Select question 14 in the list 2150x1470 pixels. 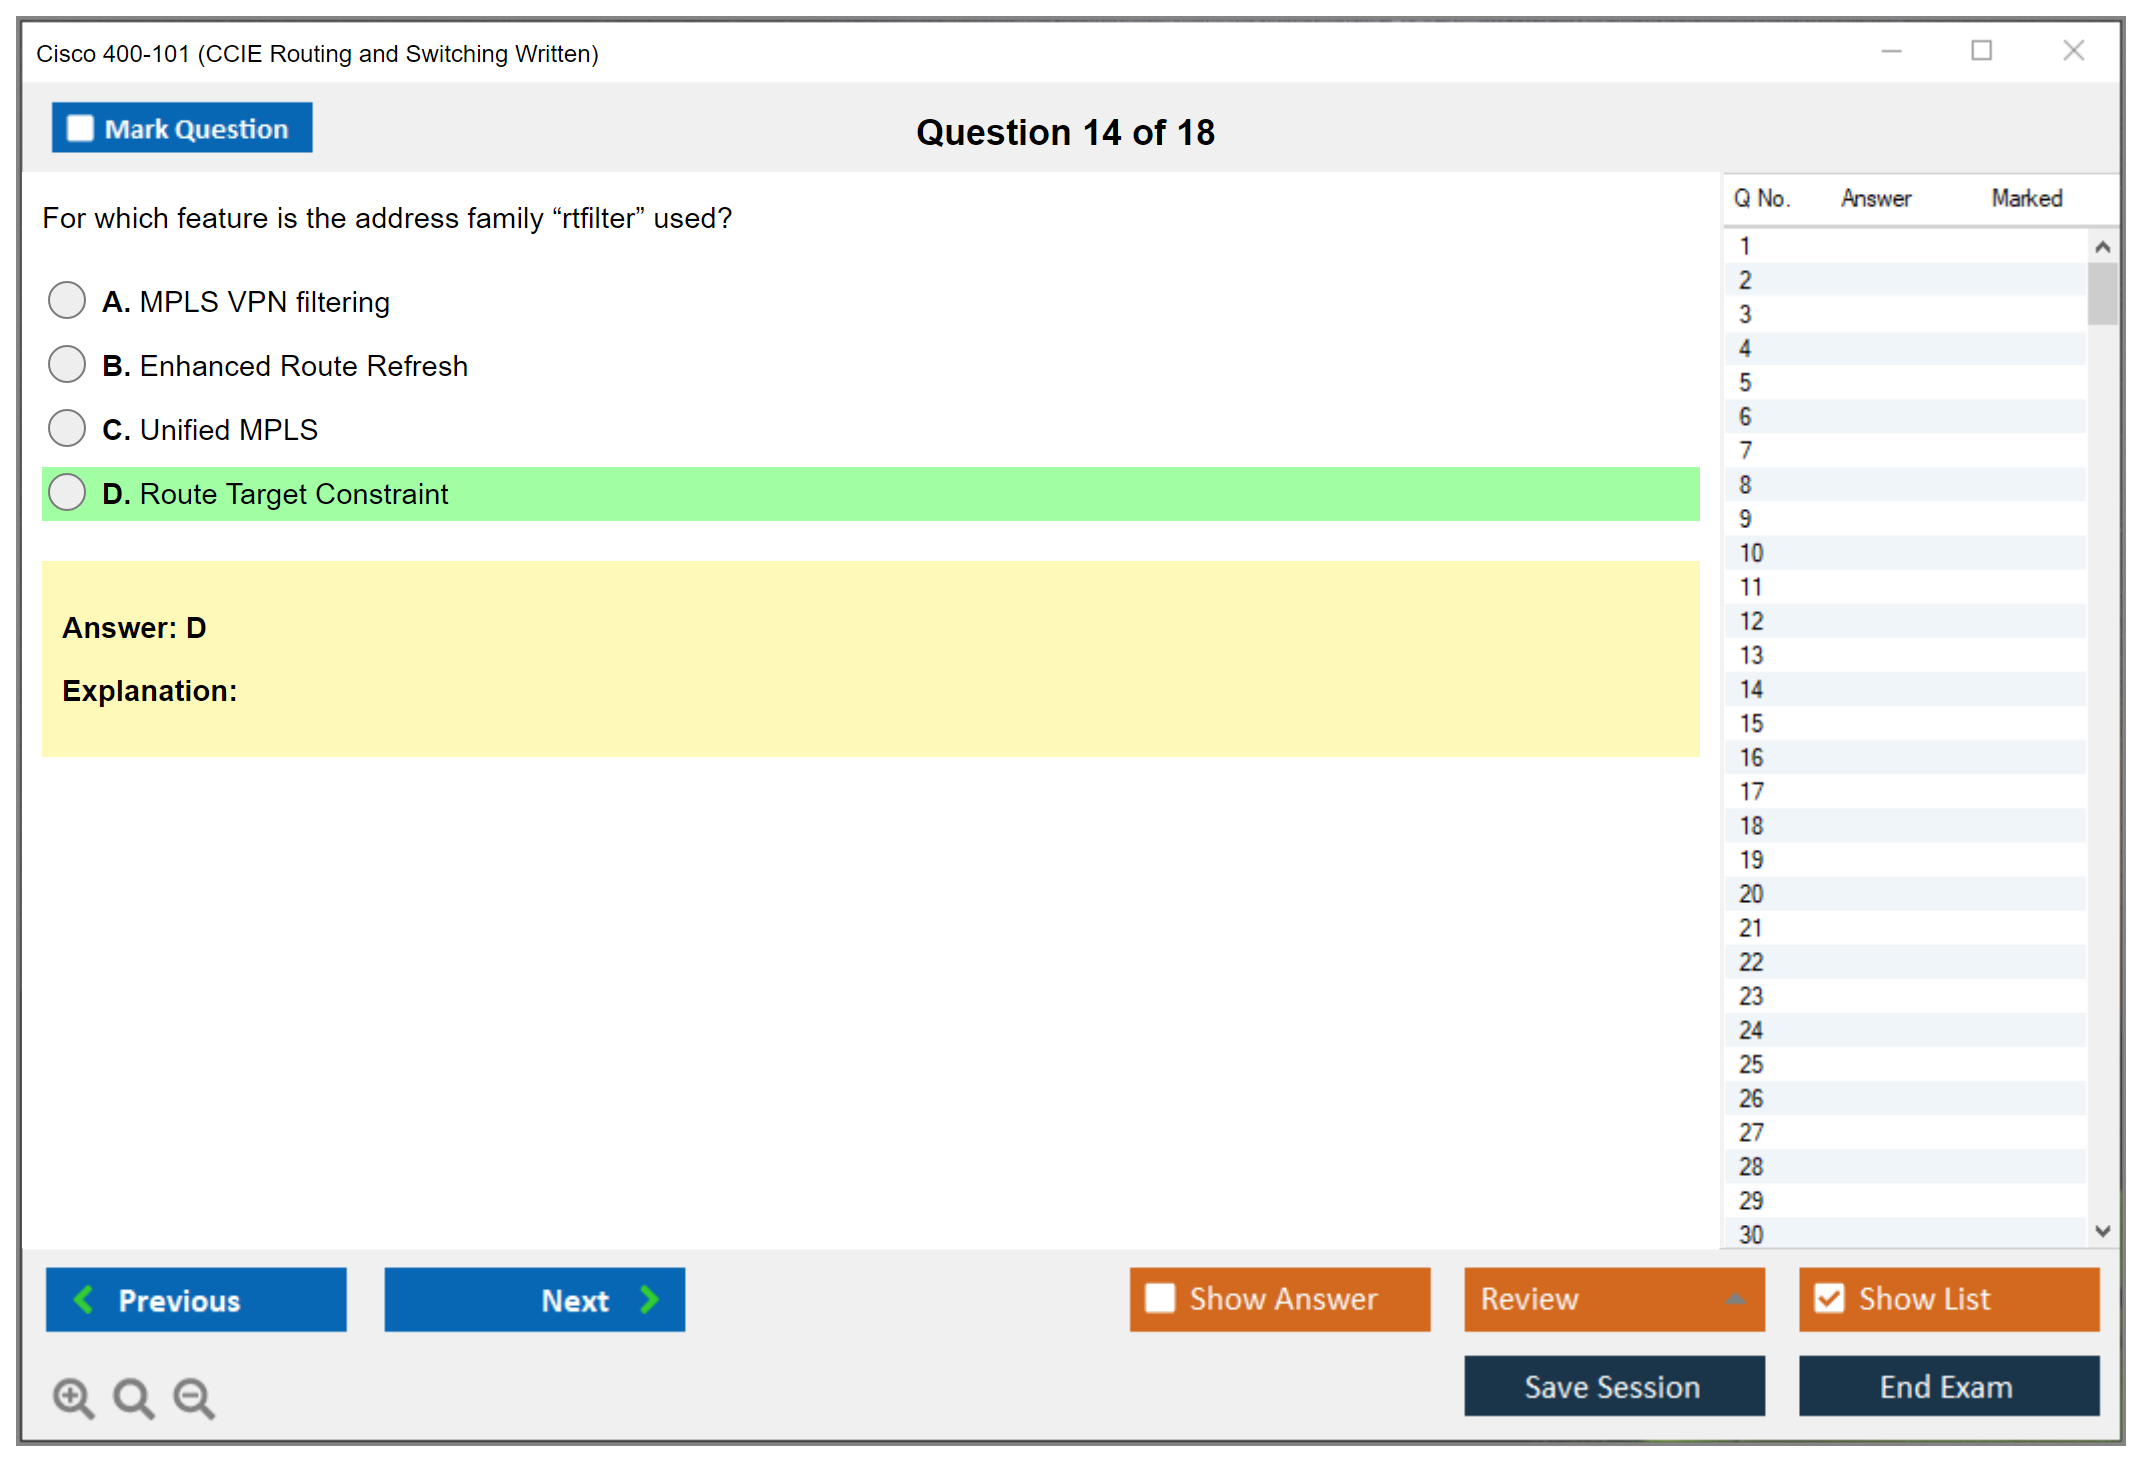1752,689
